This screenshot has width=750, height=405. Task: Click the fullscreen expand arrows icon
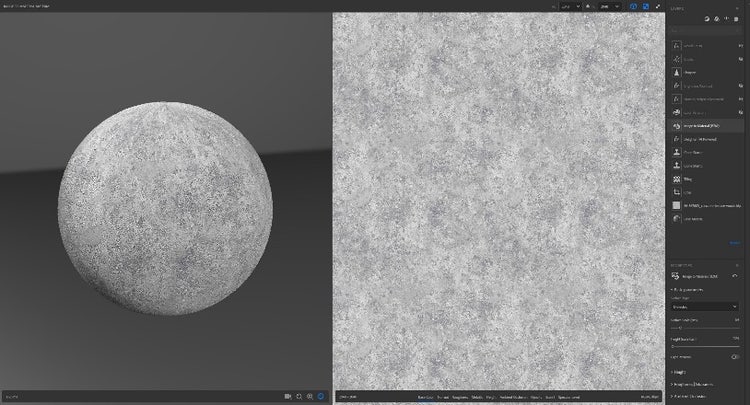pyautogui.click(x=658, y=6)
